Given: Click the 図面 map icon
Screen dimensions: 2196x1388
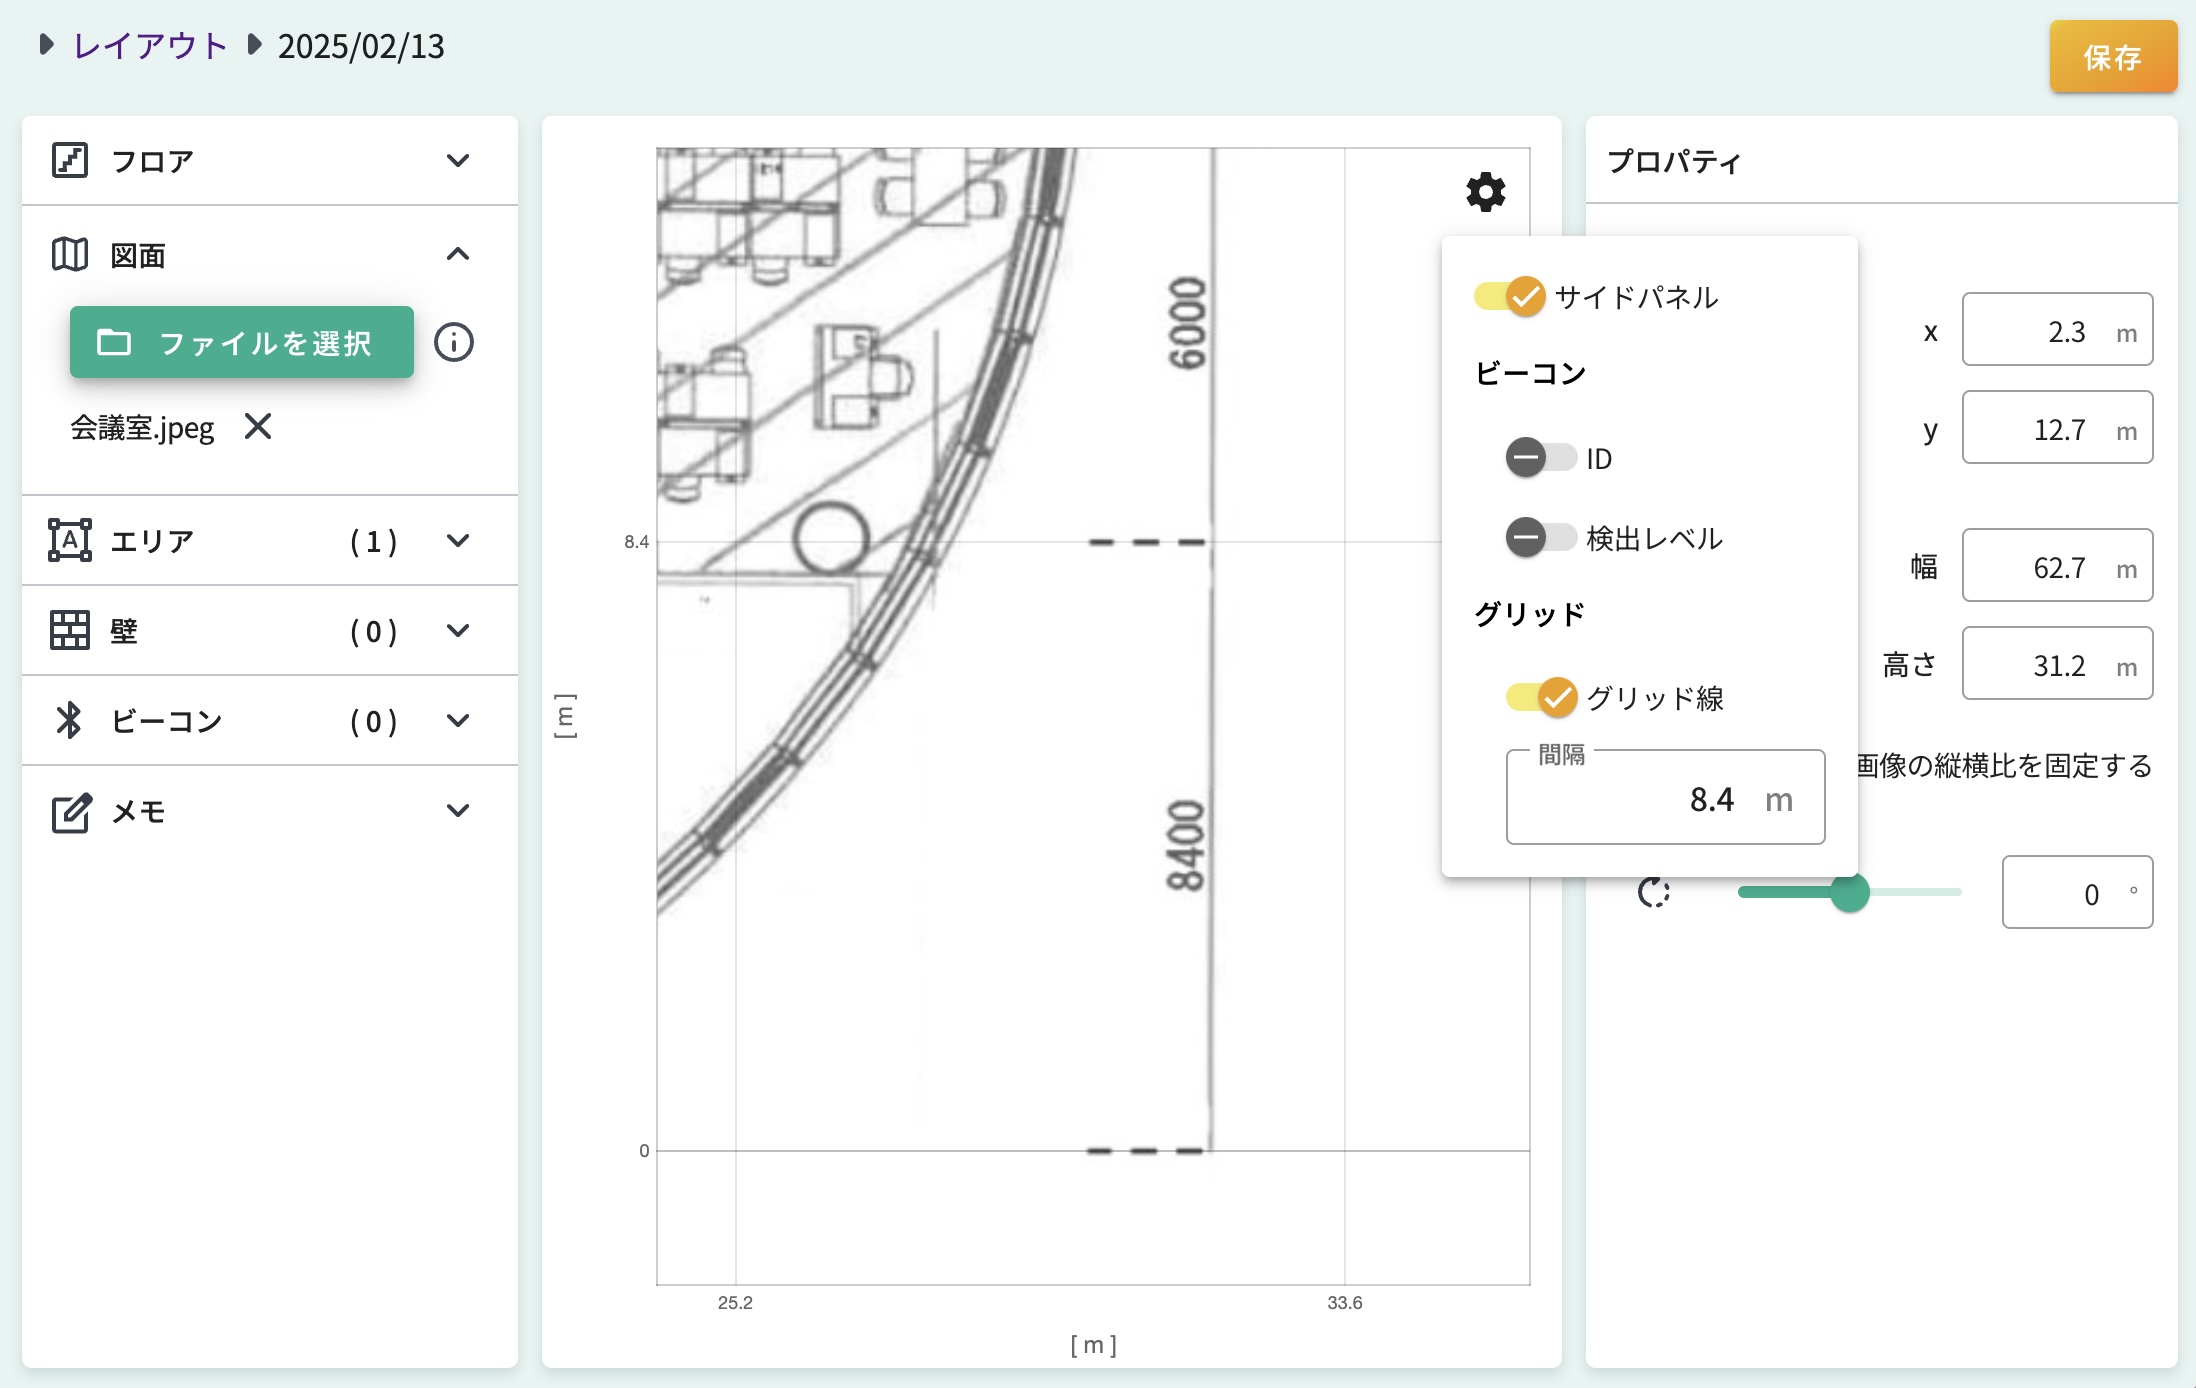Looking at the screenshot, I should click(x=70, y=253).
